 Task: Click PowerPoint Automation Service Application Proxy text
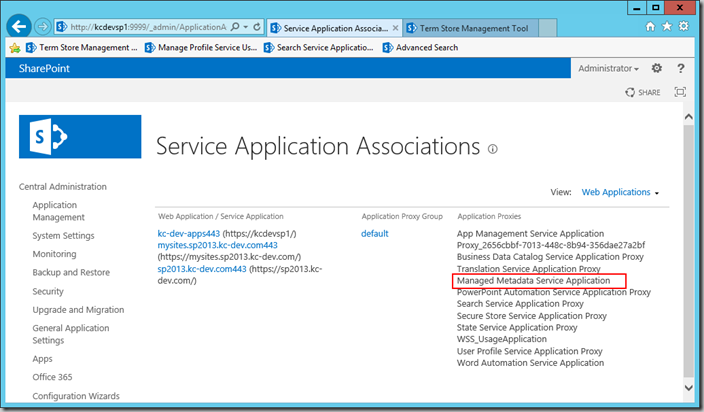(x=554, y=292)
